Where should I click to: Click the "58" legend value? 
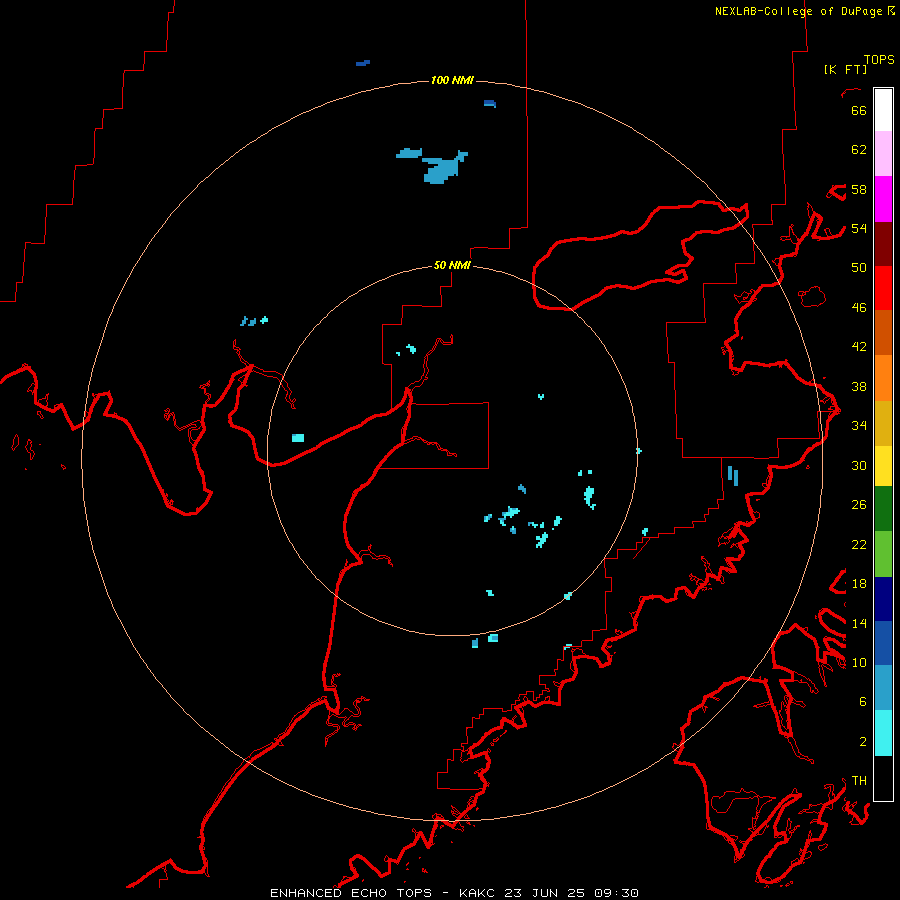tap(859, 189)
